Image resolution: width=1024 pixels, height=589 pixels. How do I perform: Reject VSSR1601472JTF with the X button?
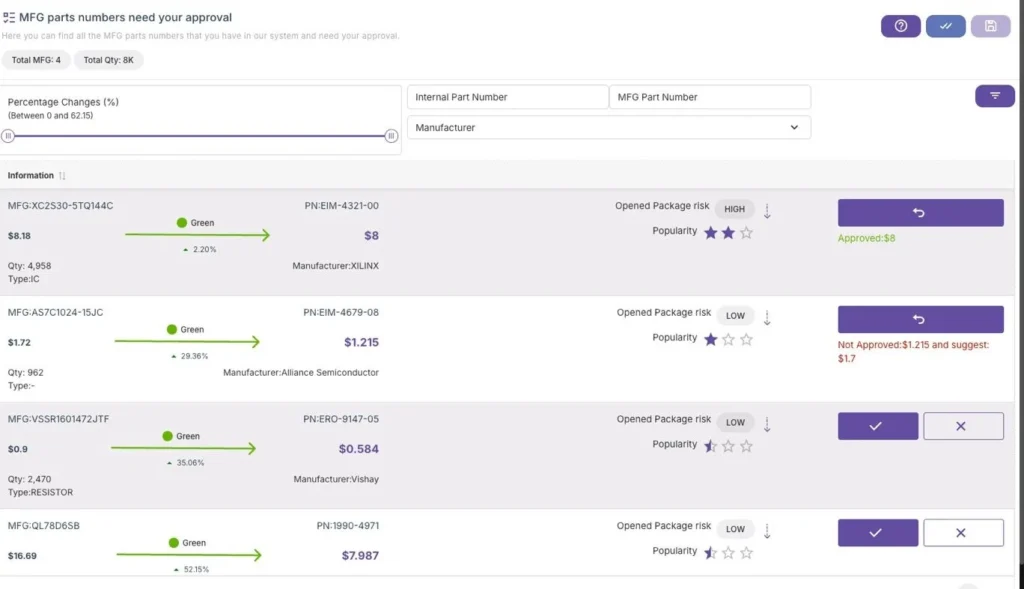pos(962,426)
